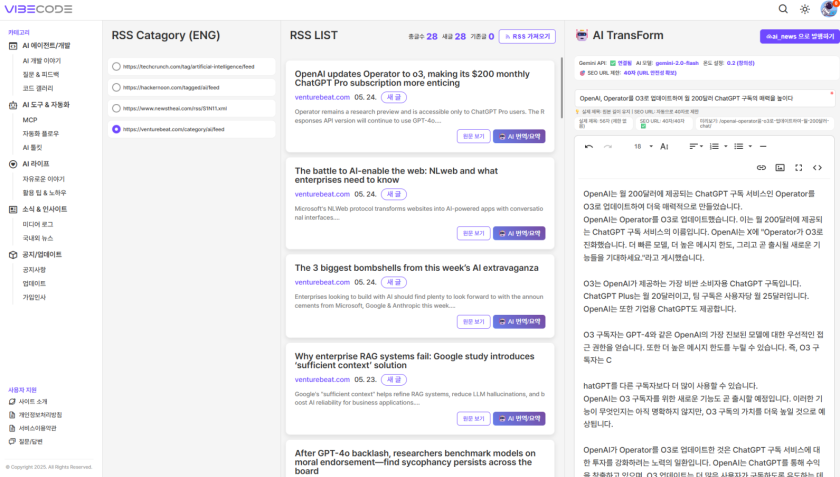
Task: Click the code view icon in editor
Action: [x=817, y=168]
